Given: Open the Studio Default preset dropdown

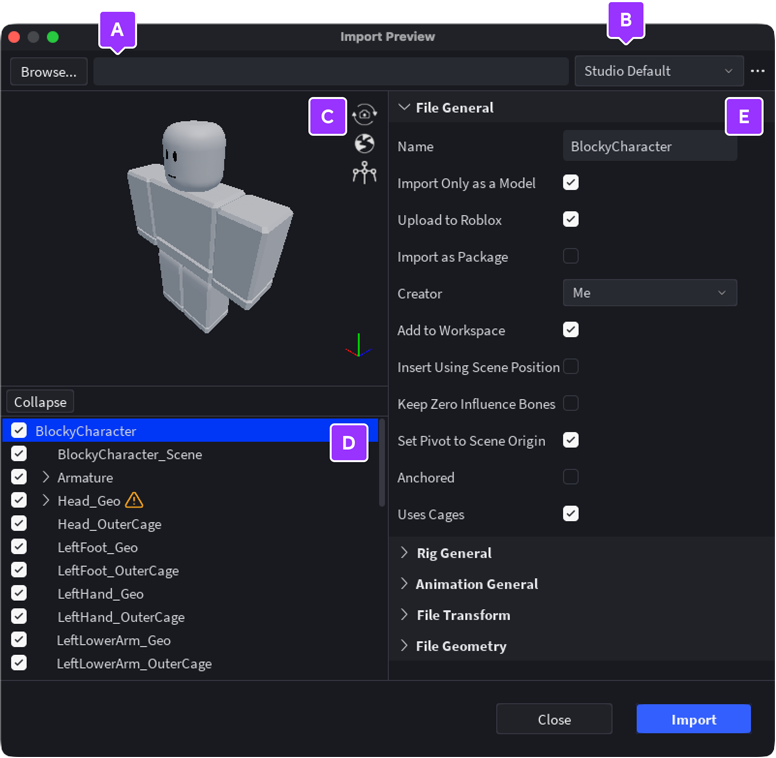Looking at the screenshot, I should (659, 71).
